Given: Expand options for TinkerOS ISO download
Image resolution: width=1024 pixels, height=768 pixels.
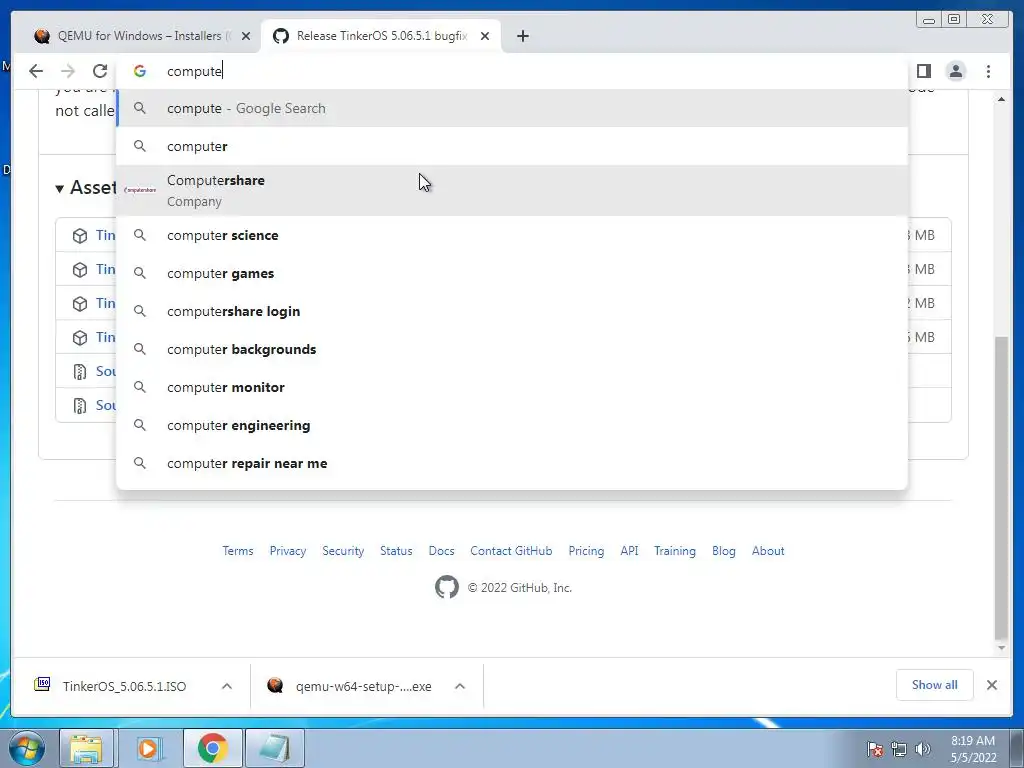Looking at the screenshot, I should pyautogui.click(x=227, y=686).
